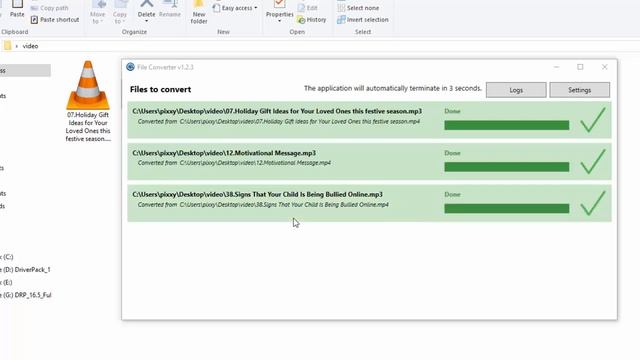Image resolution: width=640 pixels, height=360 pixels.
Task: Click progress bar of 38.Signs Bullied Online mp3
Action: (x=507, y=209)
